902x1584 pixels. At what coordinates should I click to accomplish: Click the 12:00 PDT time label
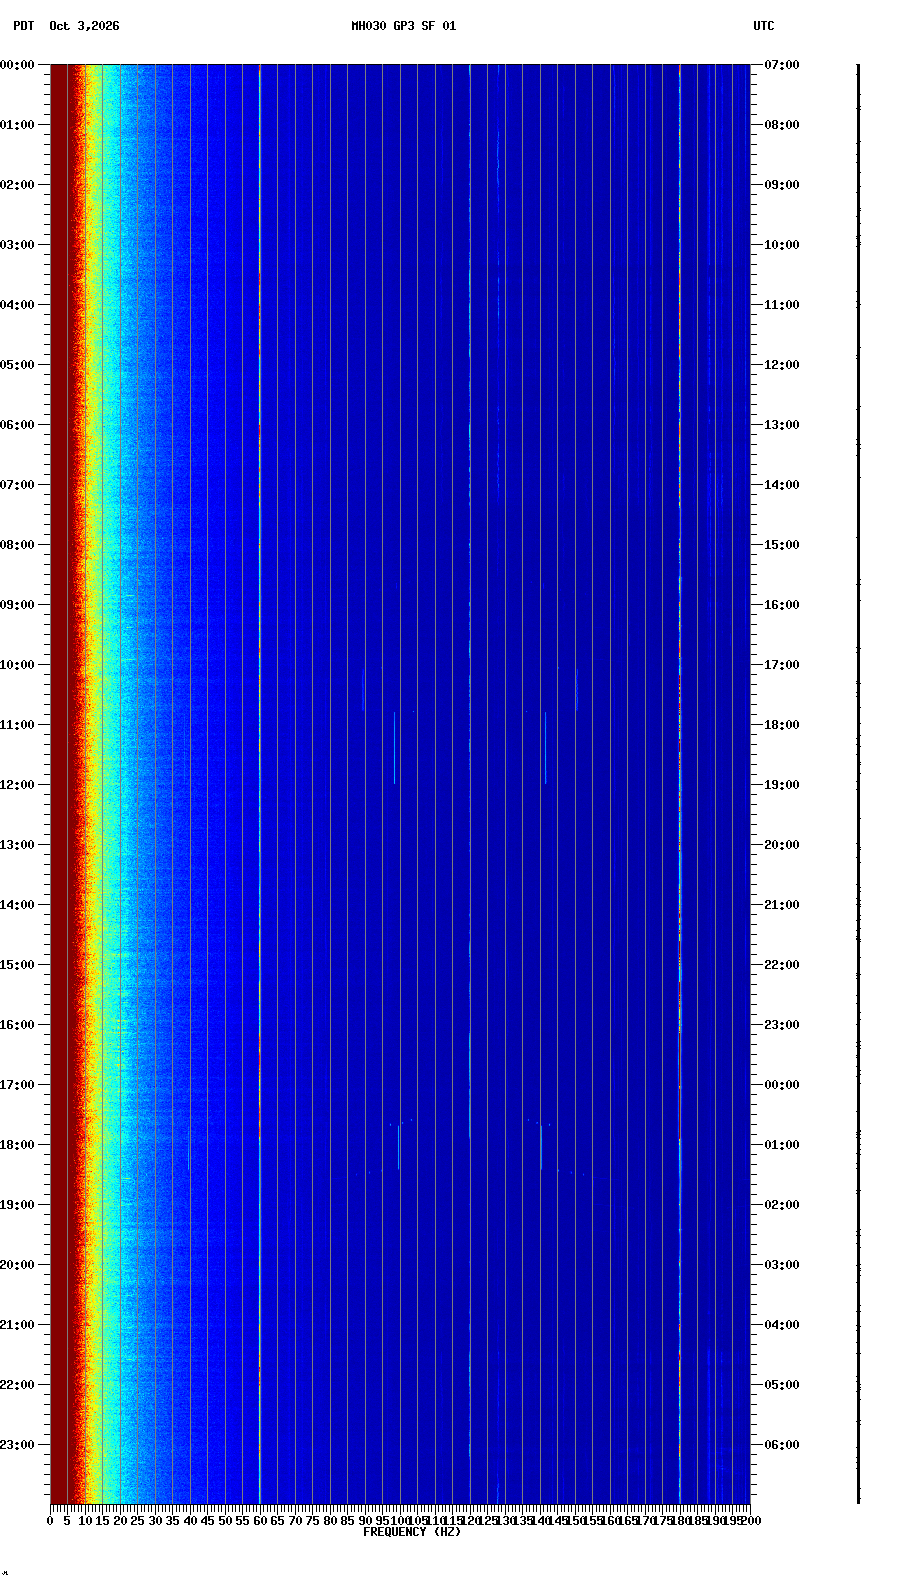[17, 785]
